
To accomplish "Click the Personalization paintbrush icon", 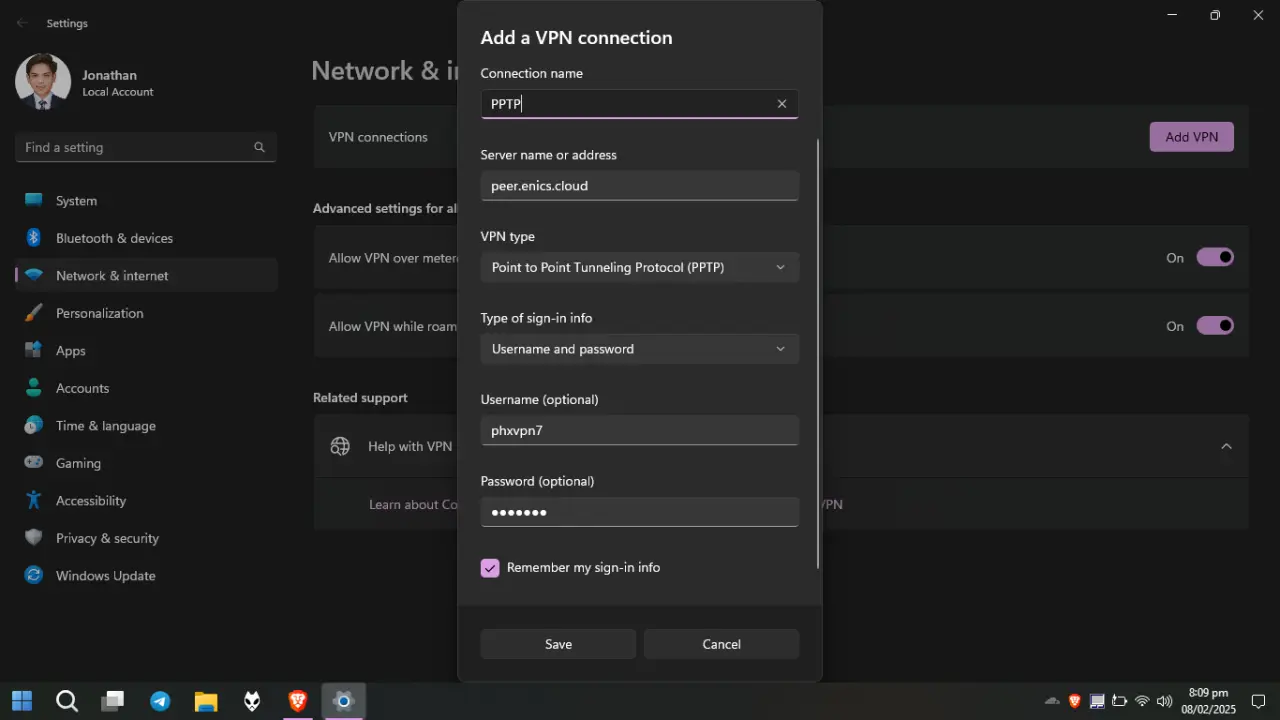I will (x=34, y=313).
